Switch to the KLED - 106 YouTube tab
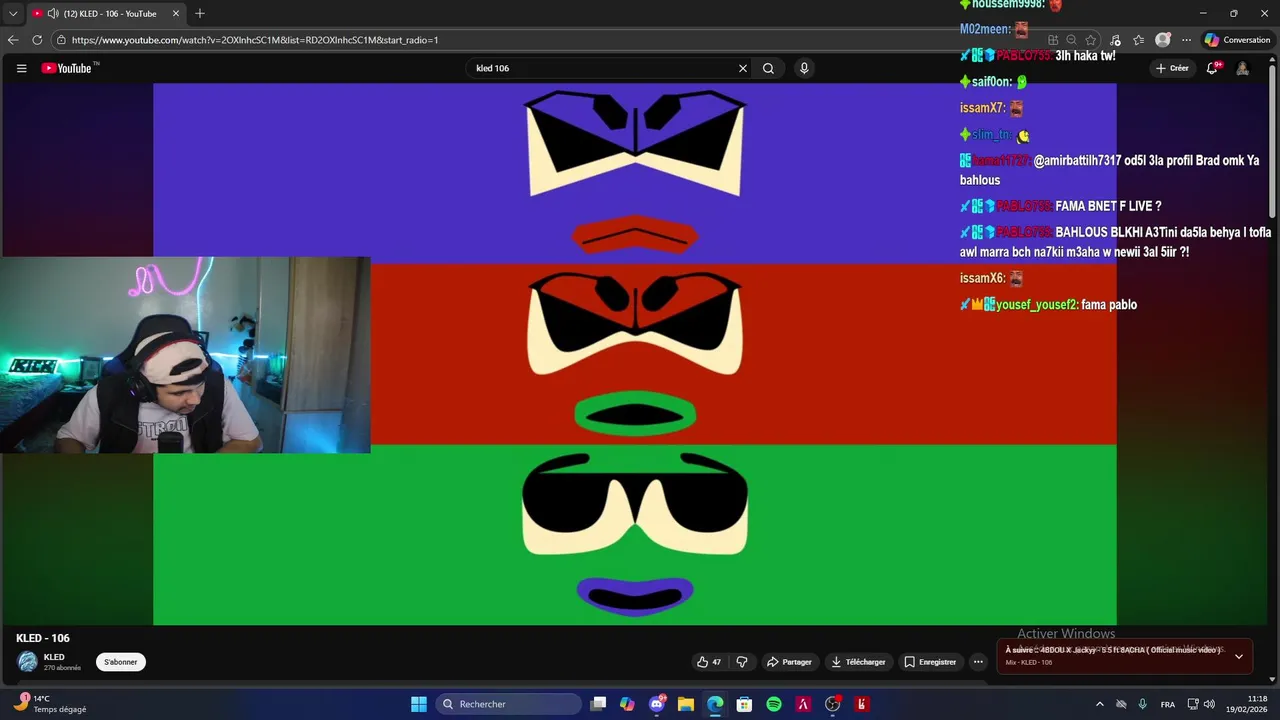Image resolution: width=1280 pixels, height=720 pixels. point(105,14)
